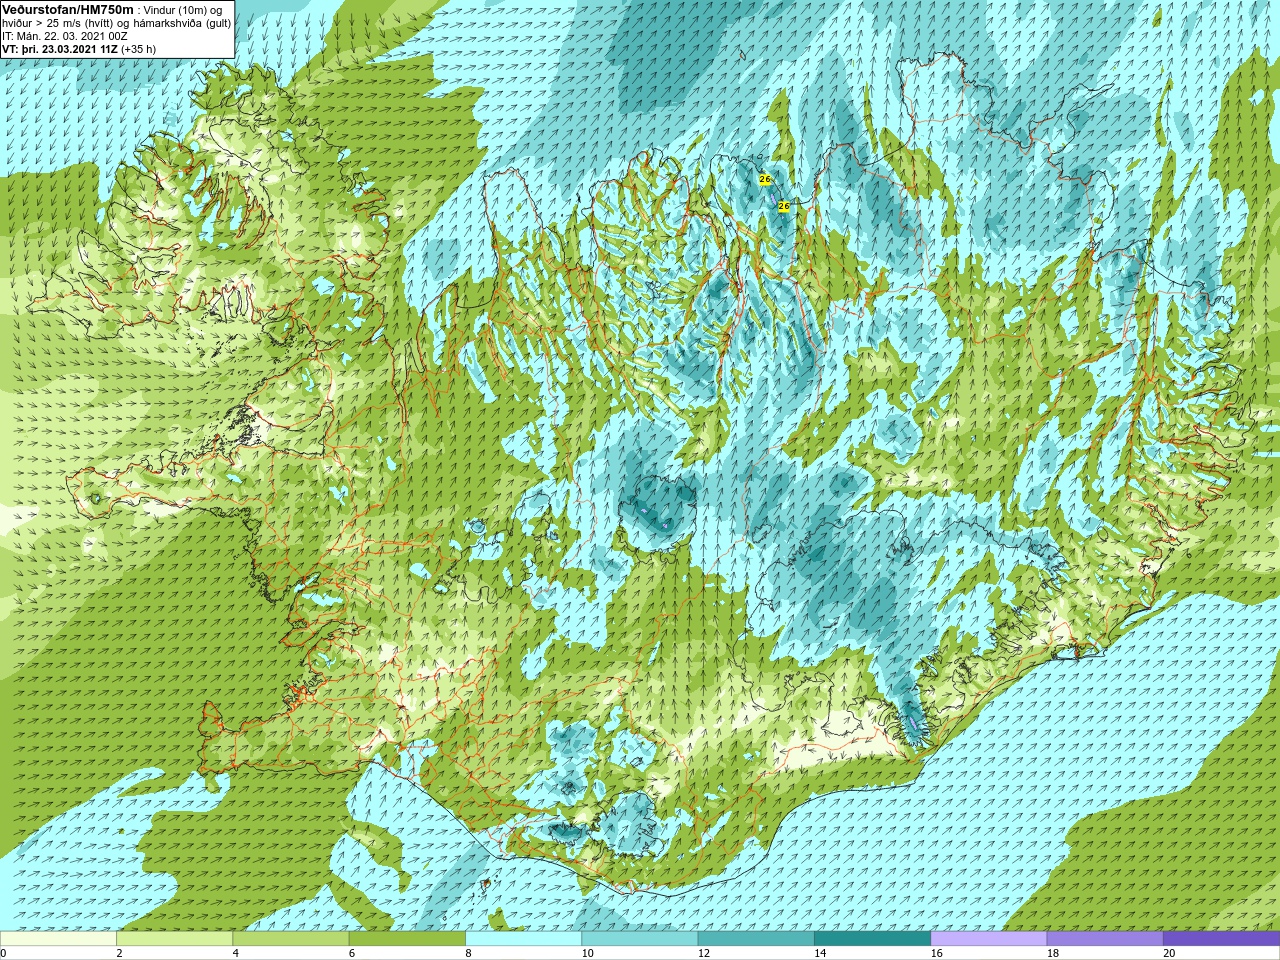
Task: Click the 'VT: Þri. 23.03.2021 11Z' valid time
Action: coord(59,49)
